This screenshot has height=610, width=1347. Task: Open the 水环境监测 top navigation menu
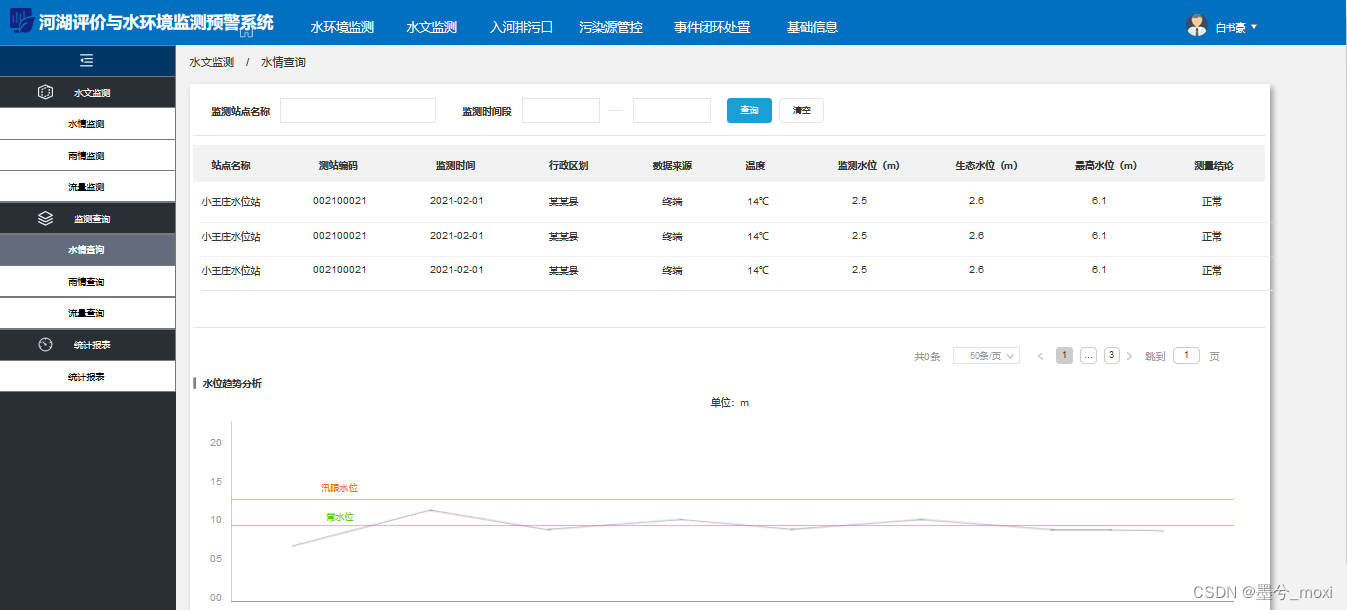click(342, 27)
